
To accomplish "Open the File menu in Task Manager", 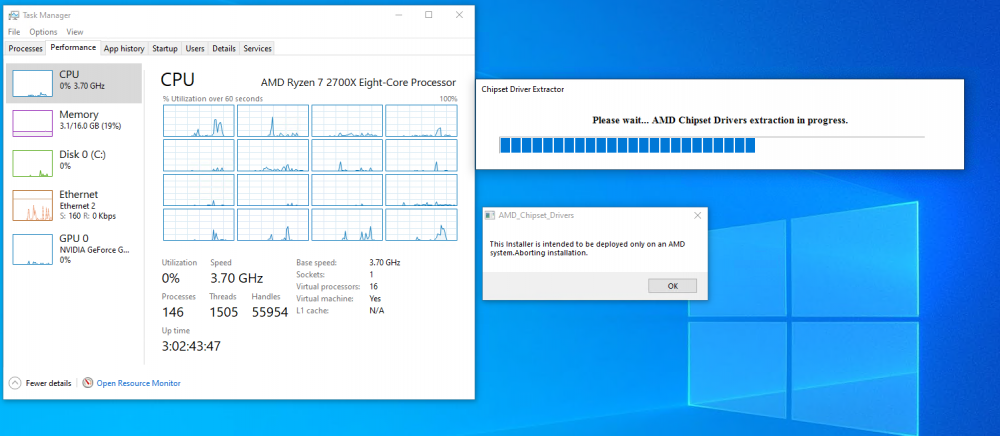I will [x=14, y=32].
